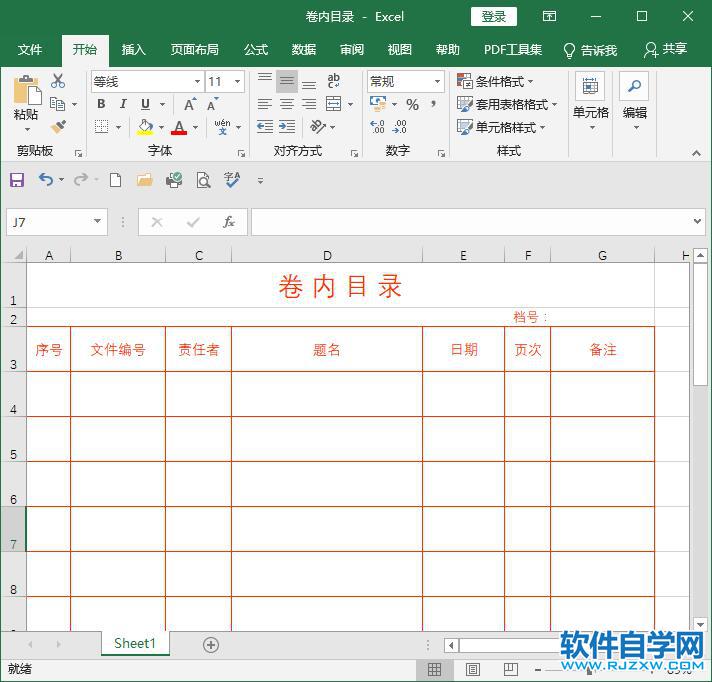The height and width of the screenshot is (682, 712).
Task: Expand the font name dropdown
Action: 197,82
